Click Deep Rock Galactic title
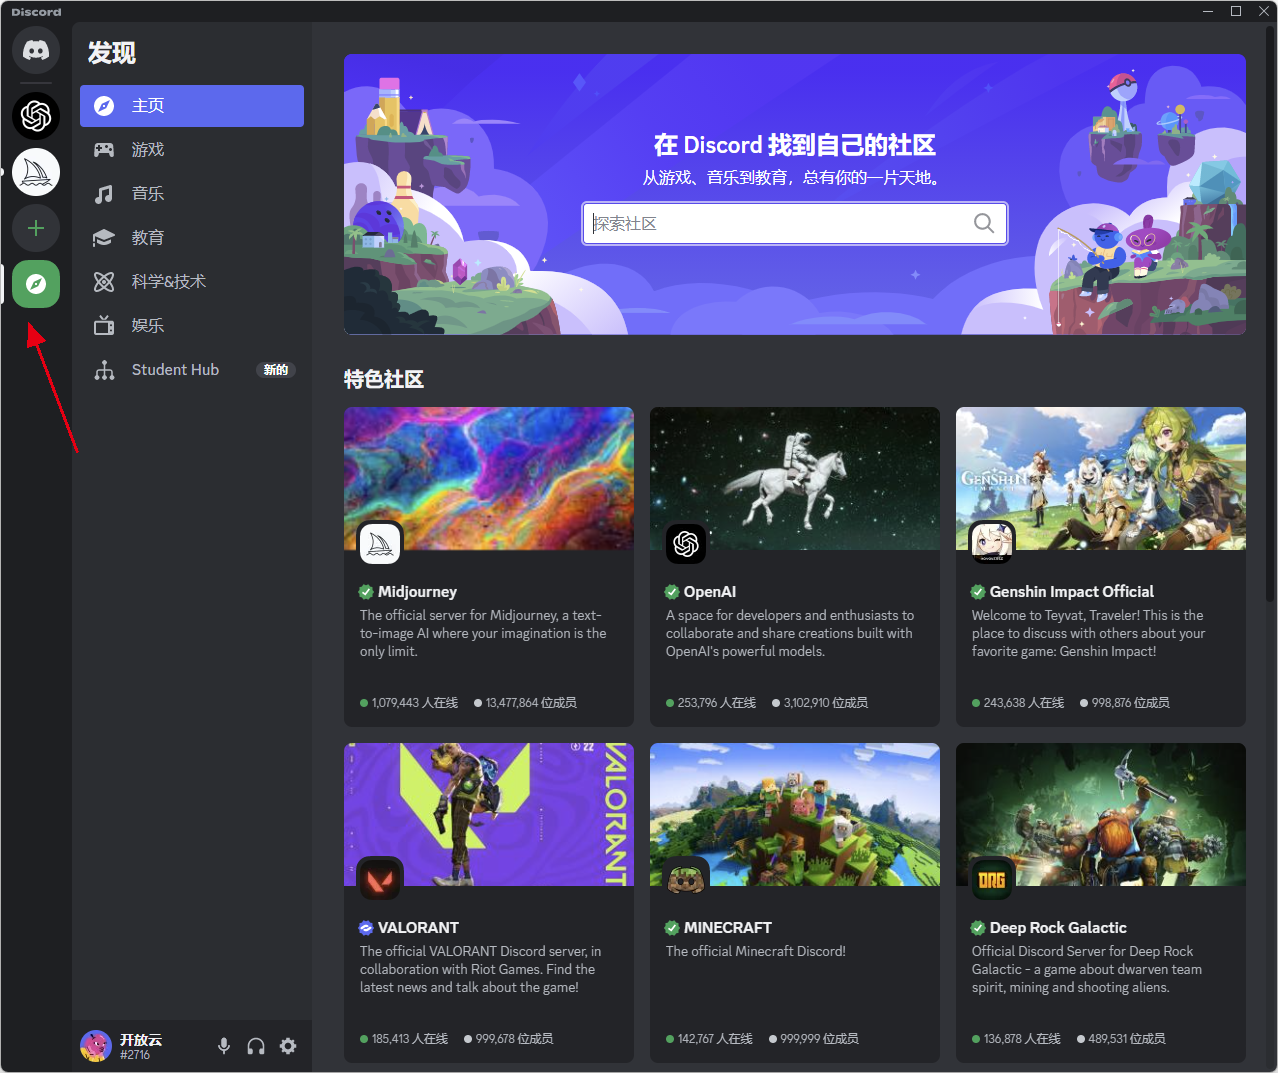The height and width of the screenshot is (1073, 1278). [1058, 928]
